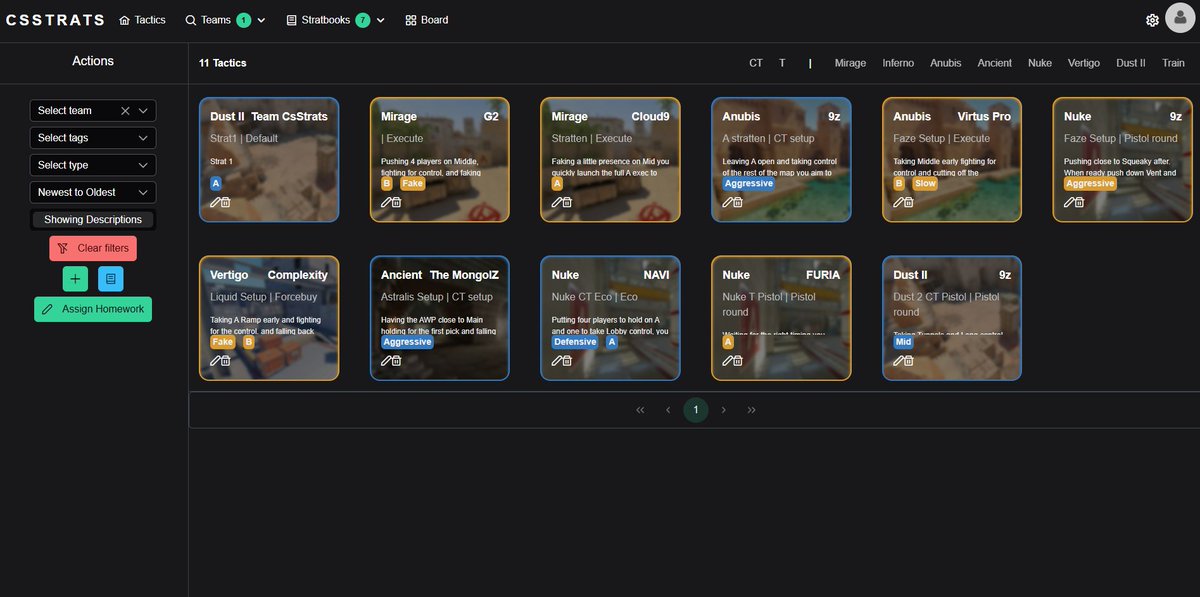
Task: Open the user profile avatar
Action: click(x=1180, y=19)
